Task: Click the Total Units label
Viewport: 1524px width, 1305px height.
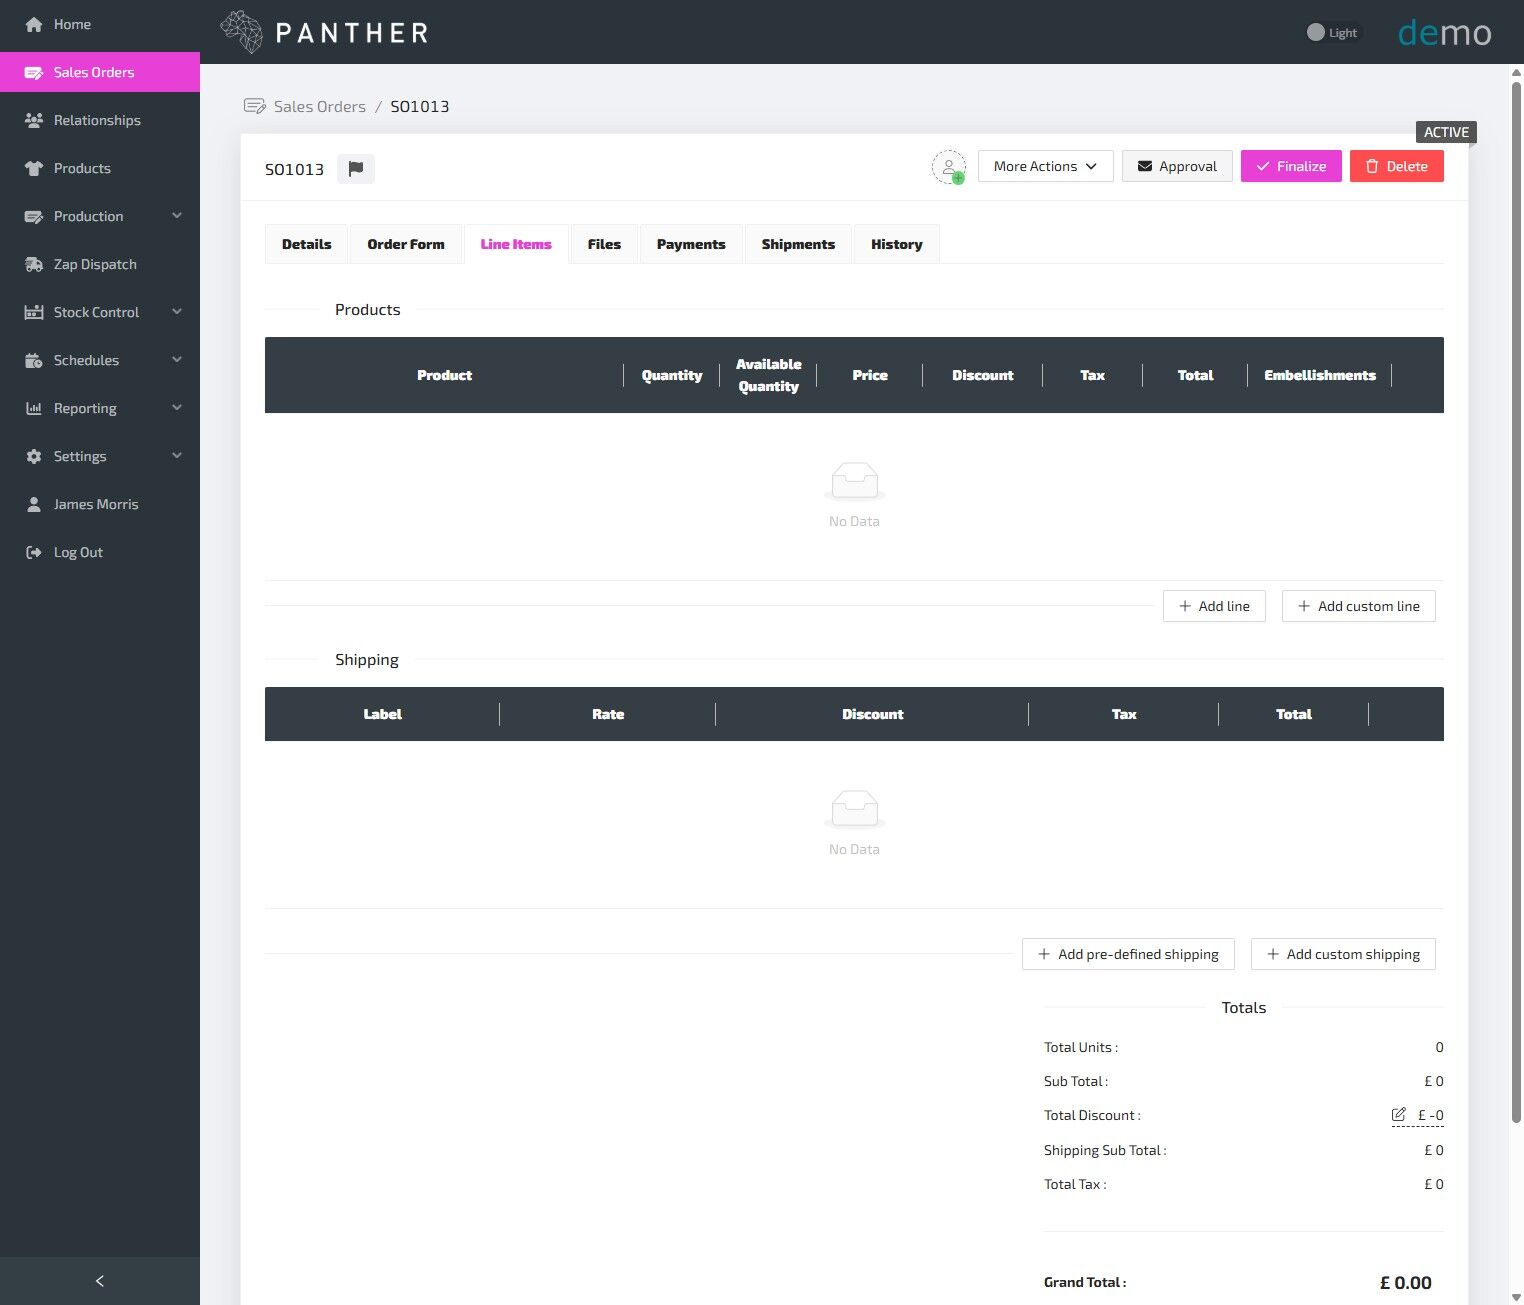Action: 1081,1047
